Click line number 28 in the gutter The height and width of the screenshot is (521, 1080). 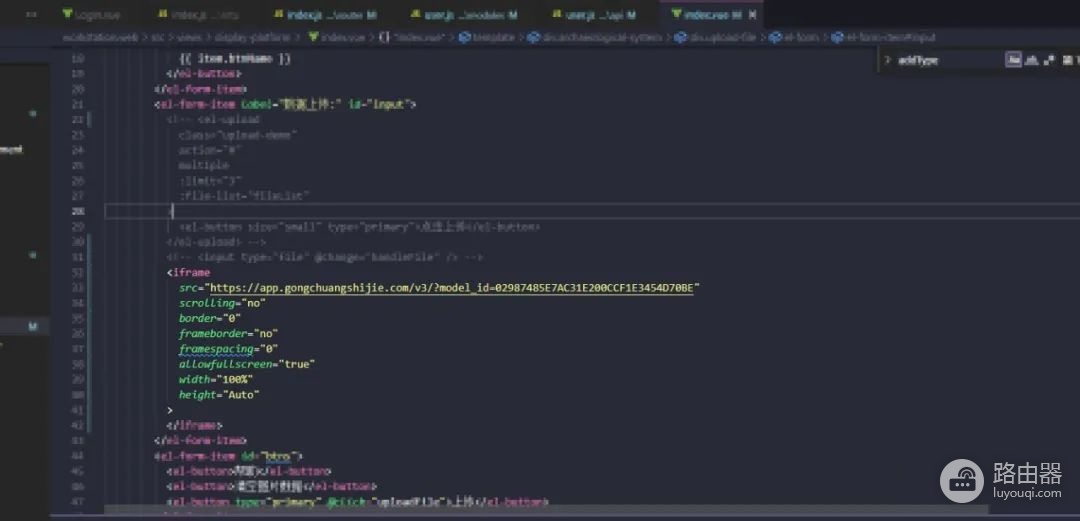pyautogui.click(x=78, y=212)
